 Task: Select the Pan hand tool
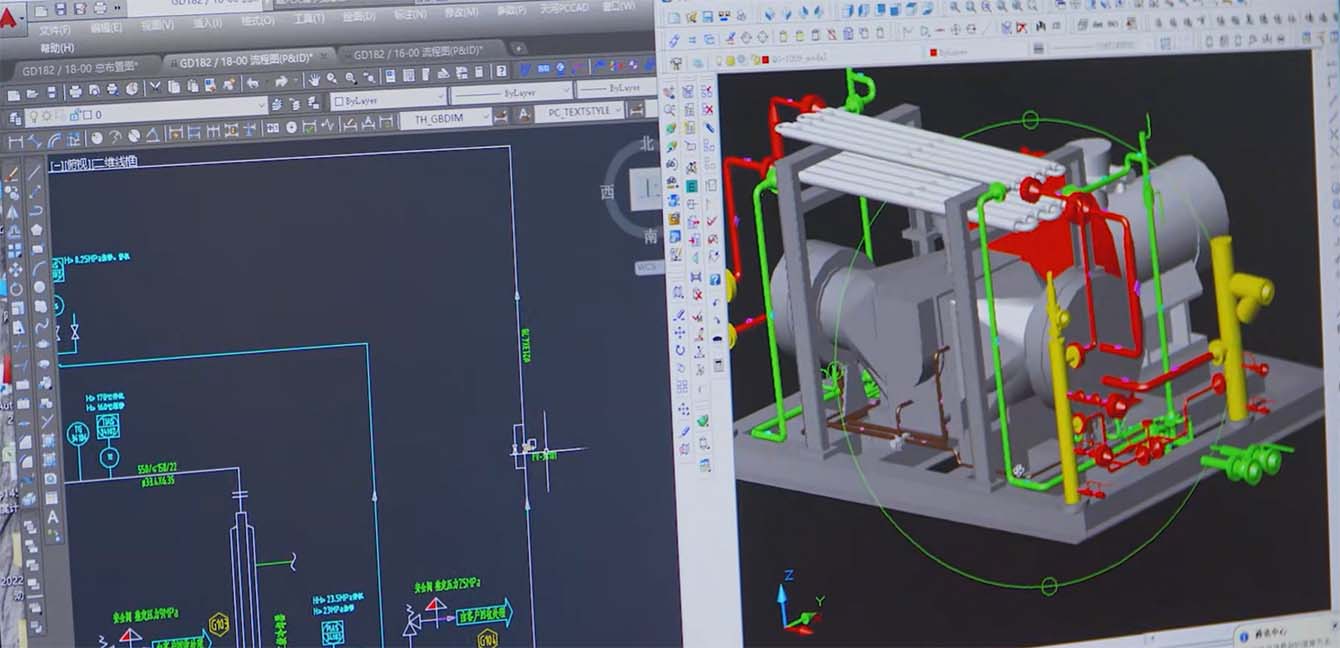pos(313,80)
